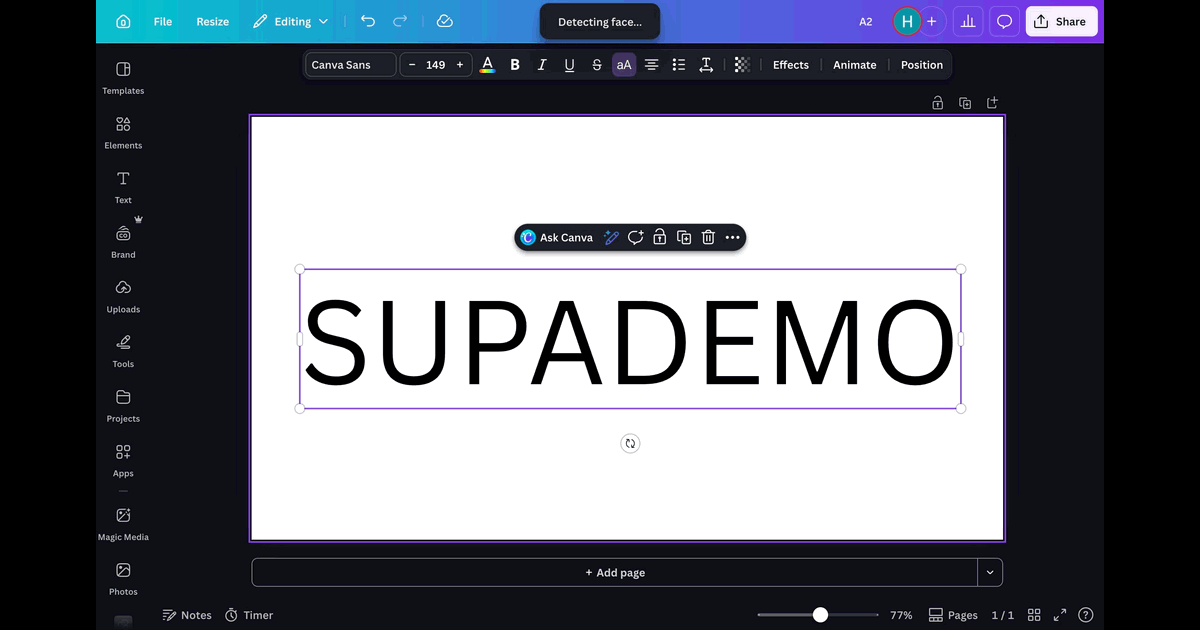Image resolution: width=1200 pixels, height=630 pixels.
Task: Check cloud save status icon
Action: pos(445,21)
